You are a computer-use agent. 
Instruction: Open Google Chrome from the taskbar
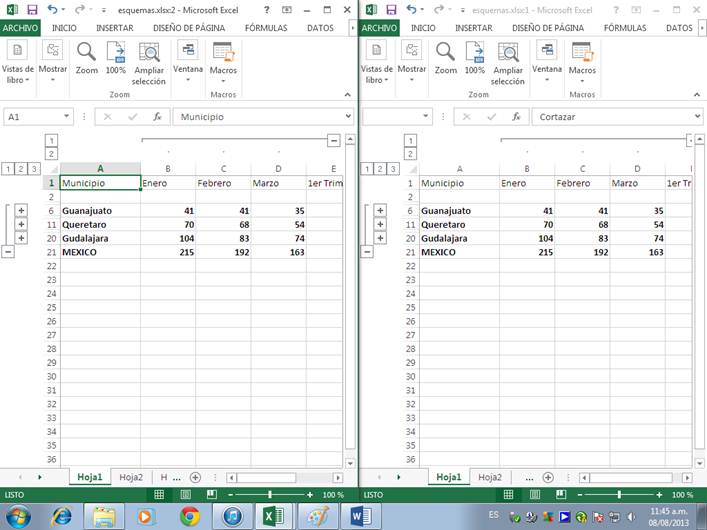coord(190,516)
